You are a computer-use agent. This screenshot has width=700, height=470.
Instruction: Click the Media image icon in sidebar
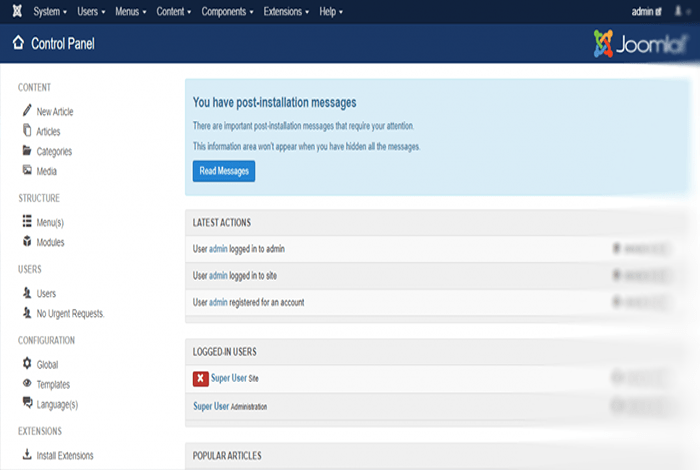[27, 171]
